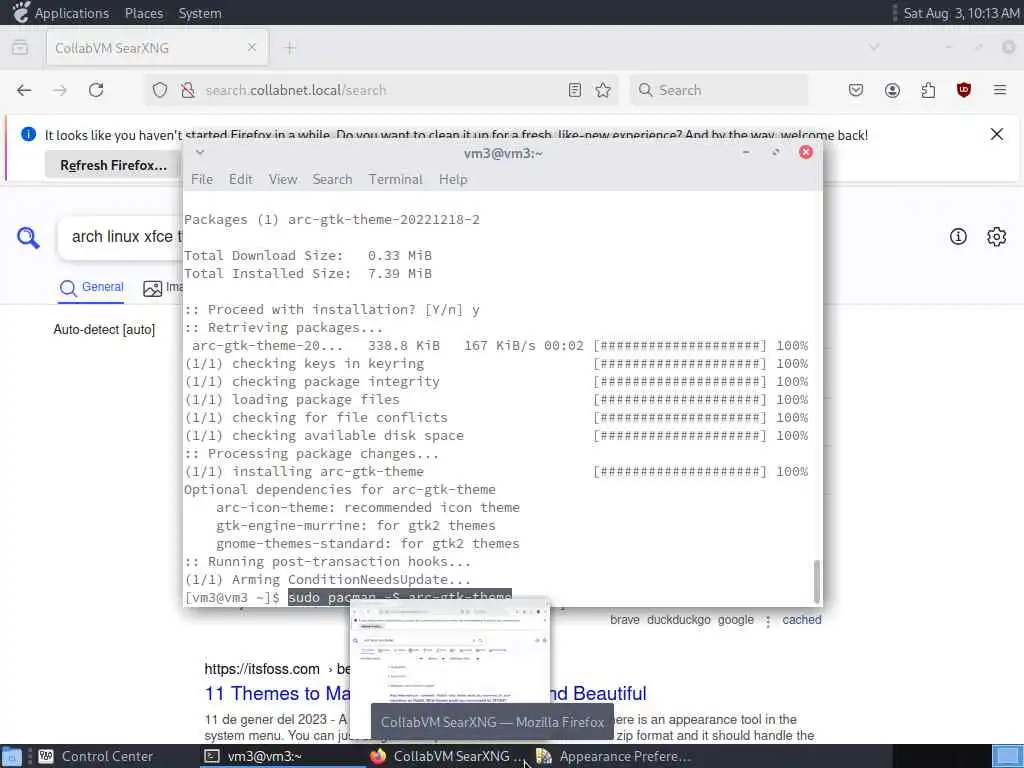Open the Firefox hamburger menu
The width and height of the screenshot is (1024, 768).
tap(1000, 90)
